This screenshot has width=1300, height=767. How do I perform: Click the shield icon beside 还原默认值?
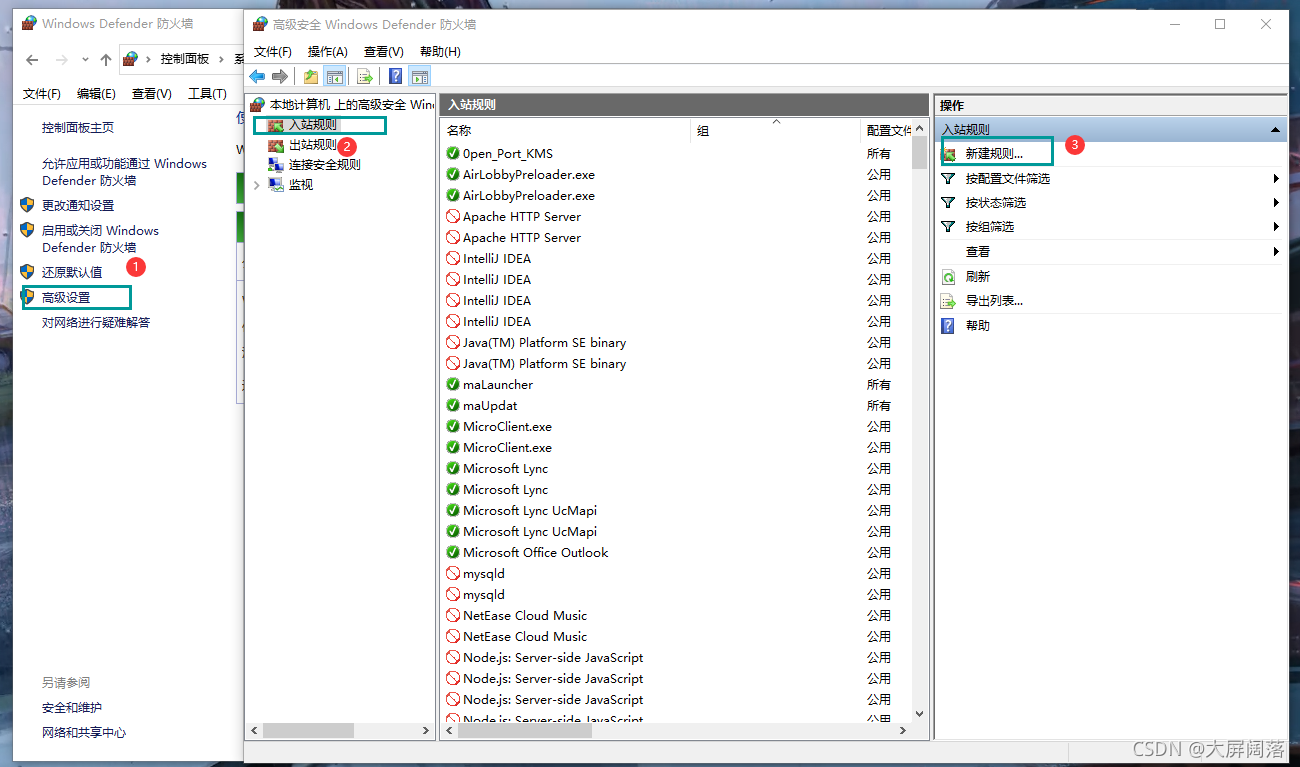pyautogui.click(x=28, y=272)
